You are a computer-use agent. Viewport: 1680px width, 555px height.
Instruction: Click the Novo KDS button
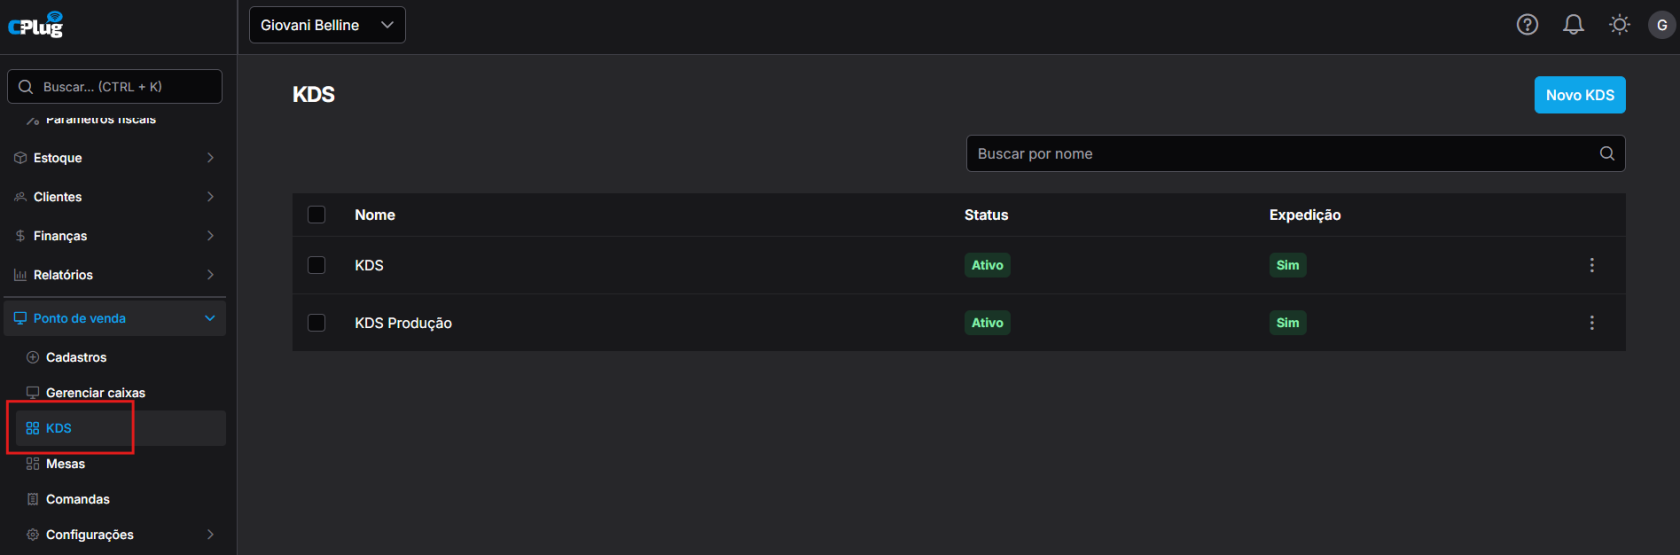(x=1580, y=95)
